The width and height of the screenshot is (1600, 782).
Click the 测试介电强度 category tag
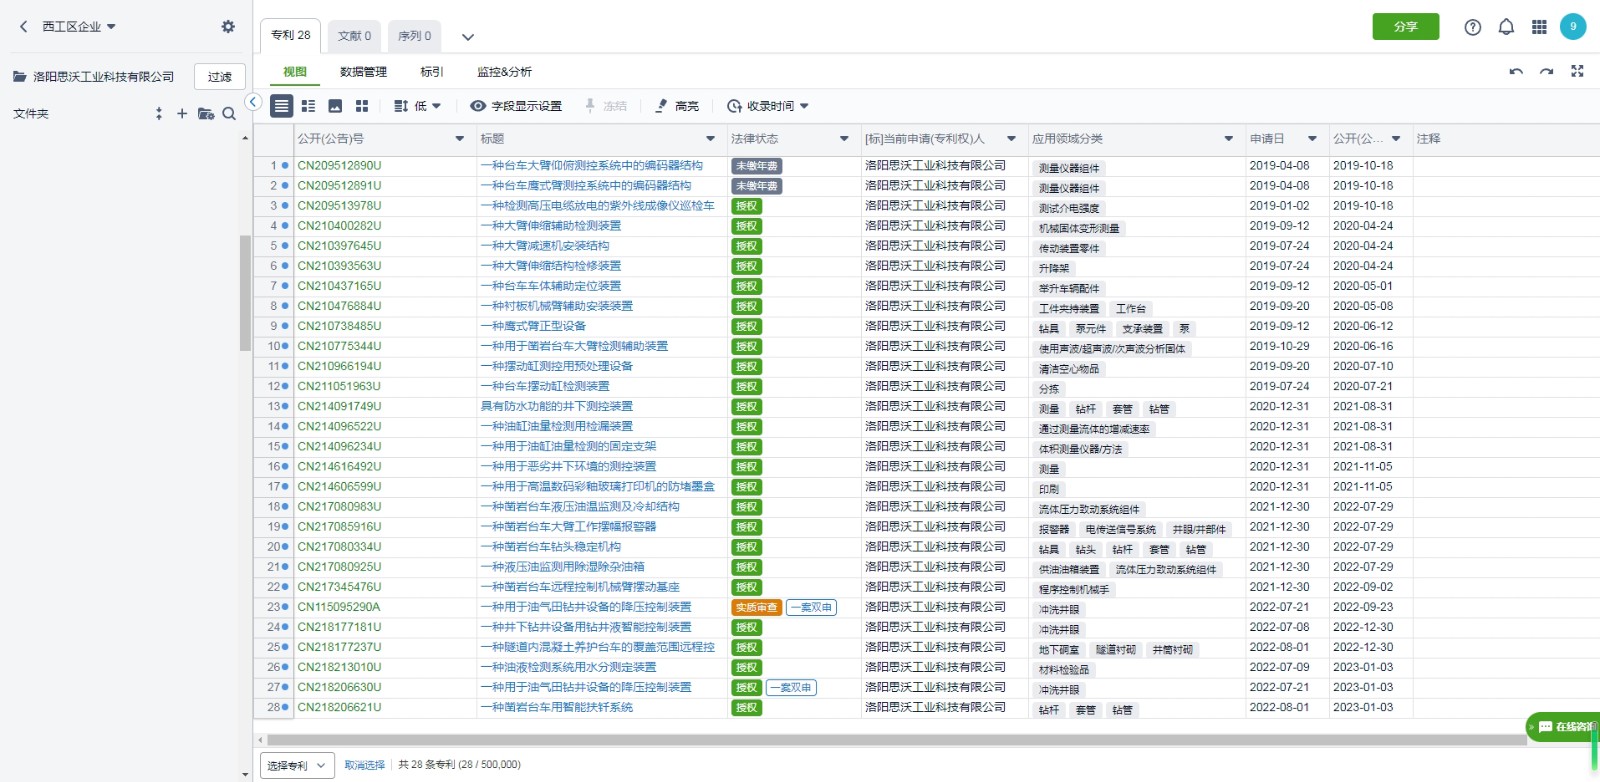[x=1069, y=209]
